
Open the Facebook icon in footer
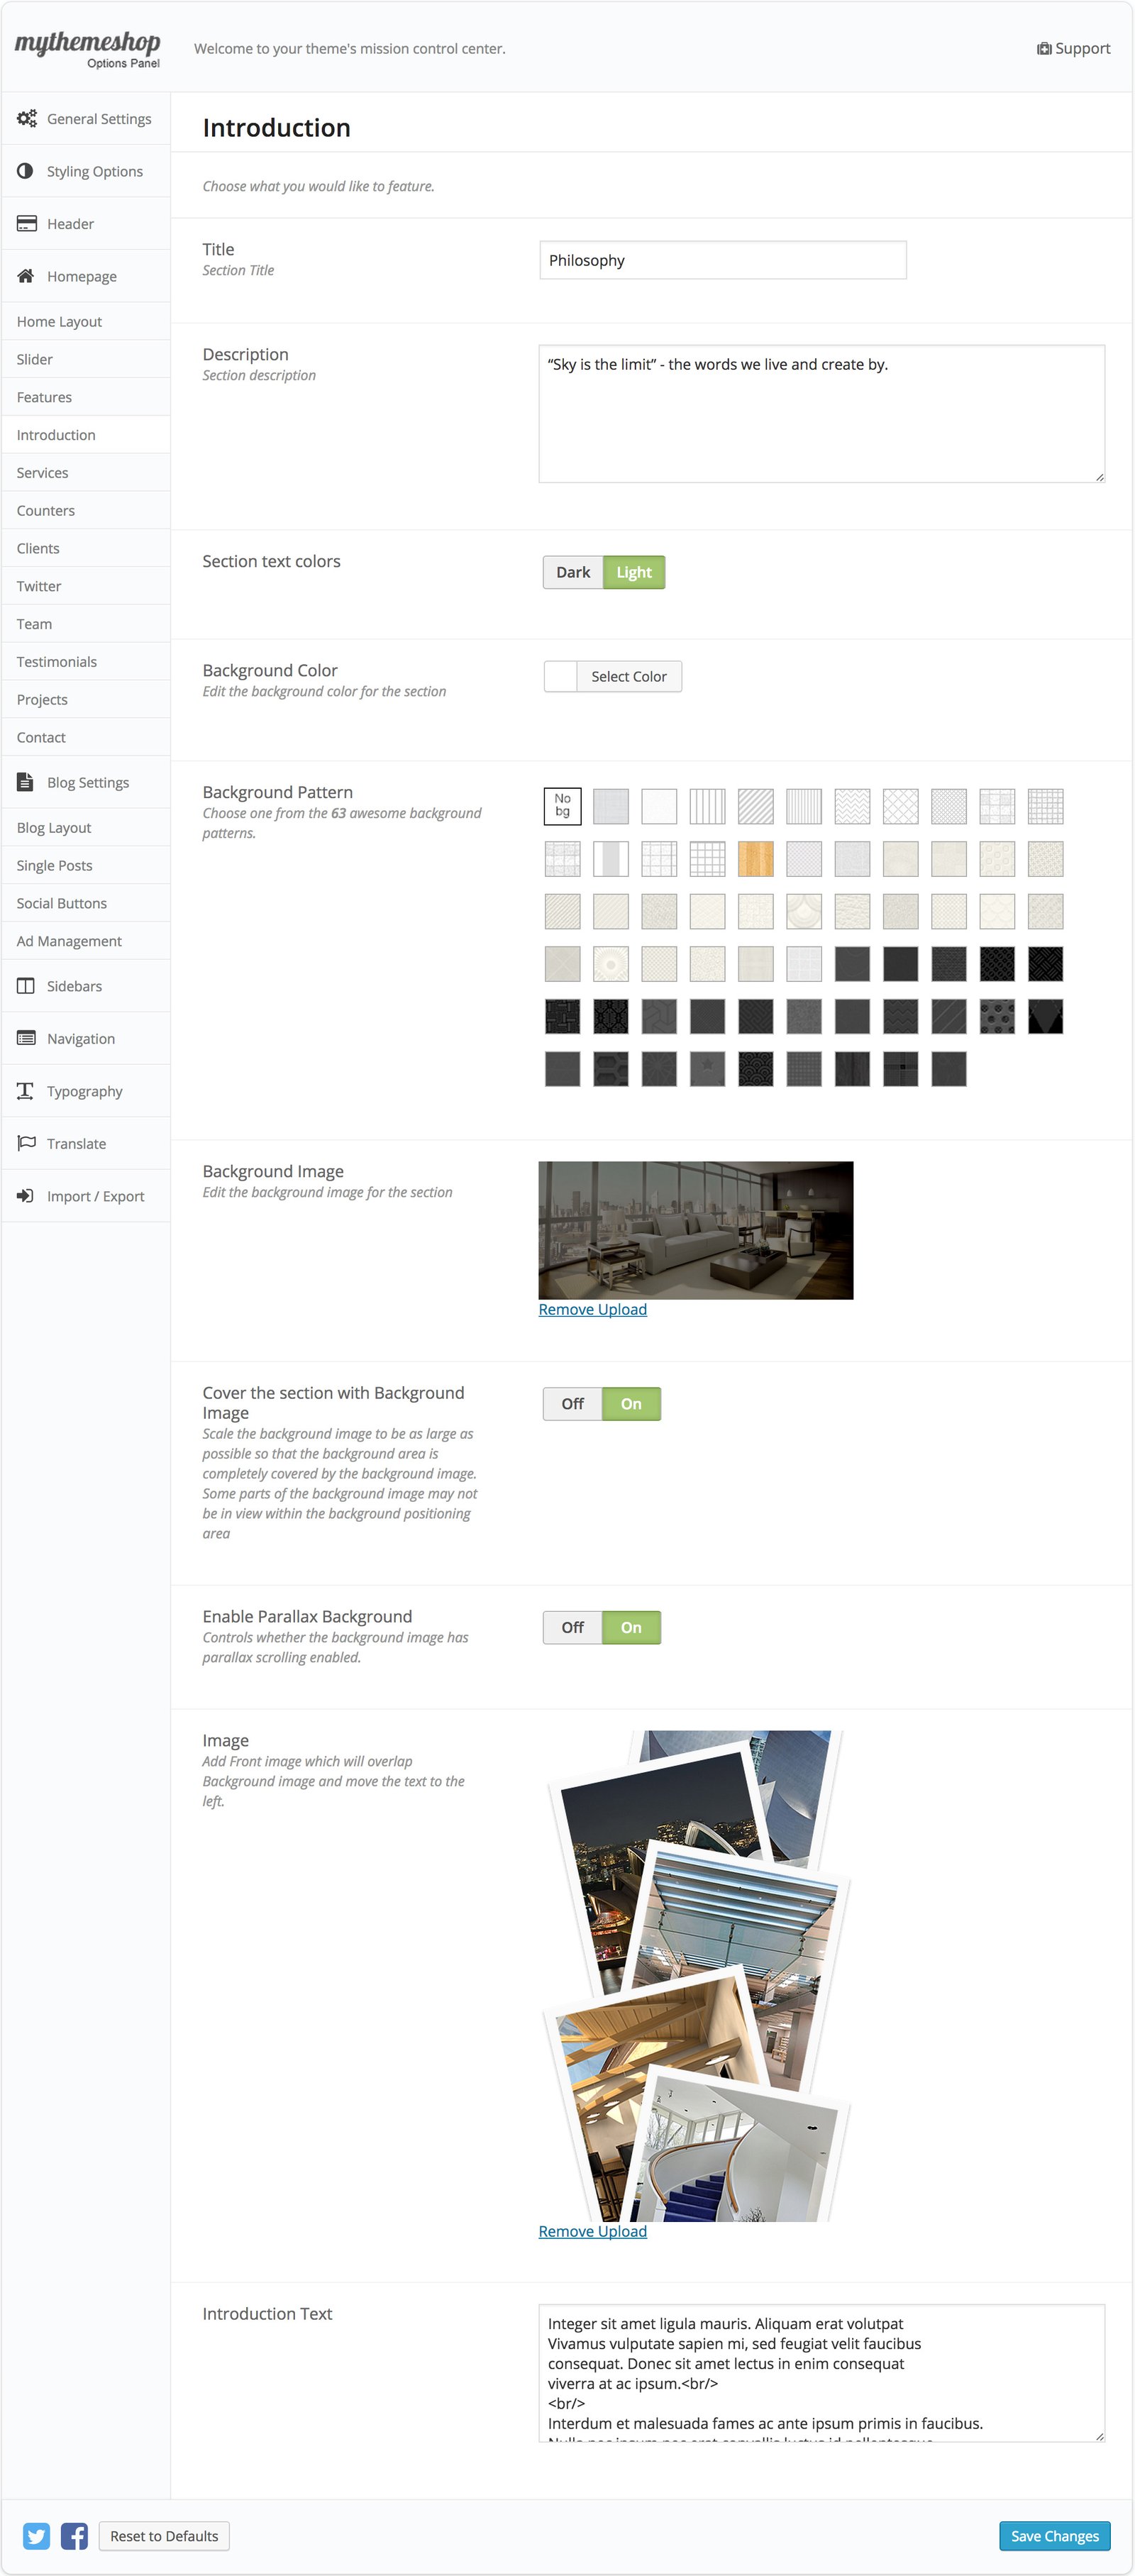tap(74, 2535)
